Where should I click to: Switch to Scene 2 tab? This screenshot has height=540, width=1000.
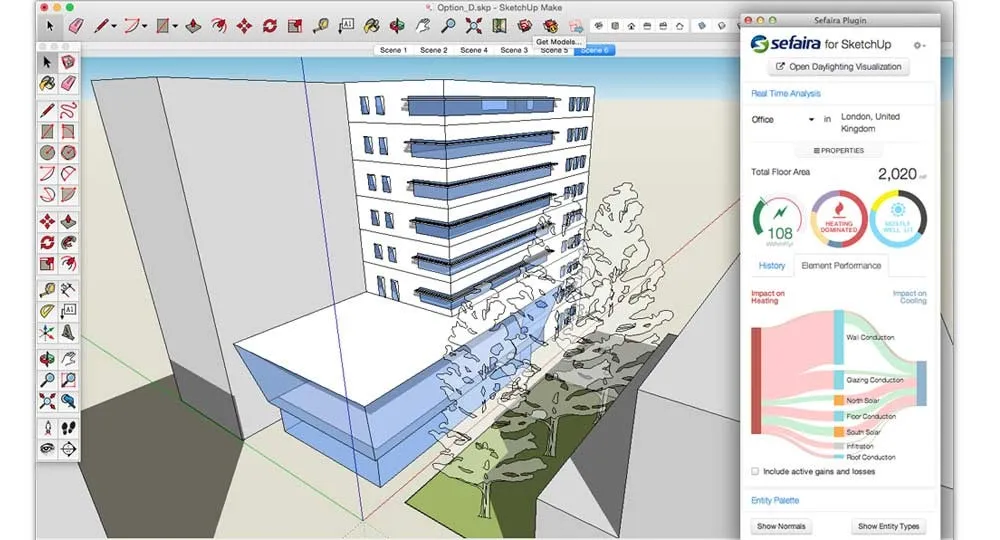(x=434, y=50)
